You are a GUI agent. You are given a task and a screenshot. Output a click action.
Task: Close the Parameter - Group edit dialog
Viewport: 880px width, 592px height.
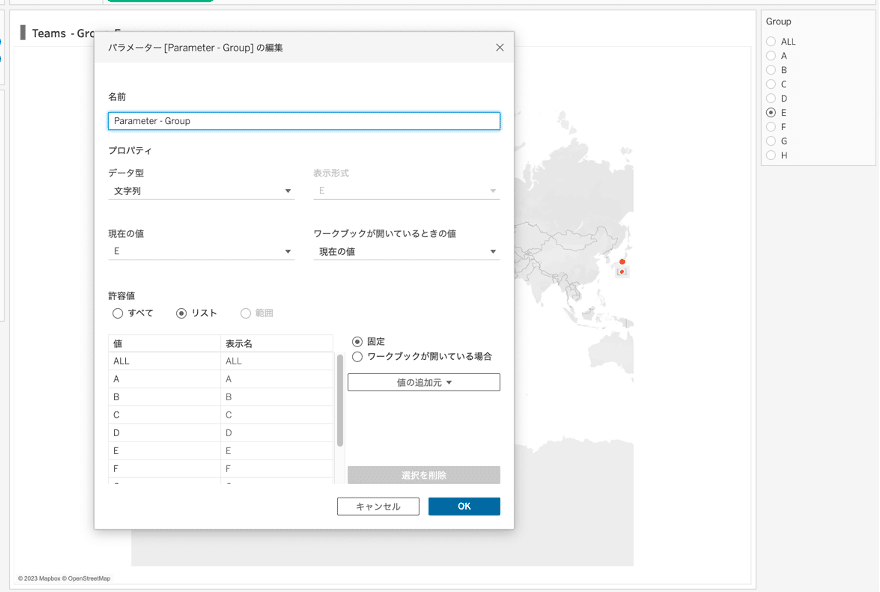click(x=499, y=48)
